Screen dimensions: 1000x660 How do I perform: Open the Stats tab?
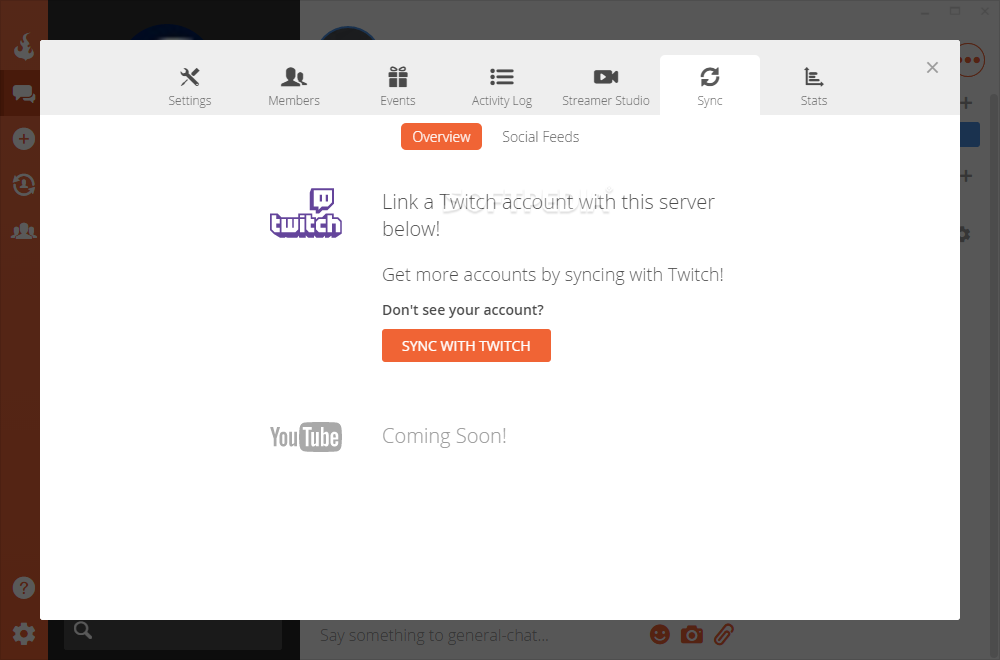813,86
